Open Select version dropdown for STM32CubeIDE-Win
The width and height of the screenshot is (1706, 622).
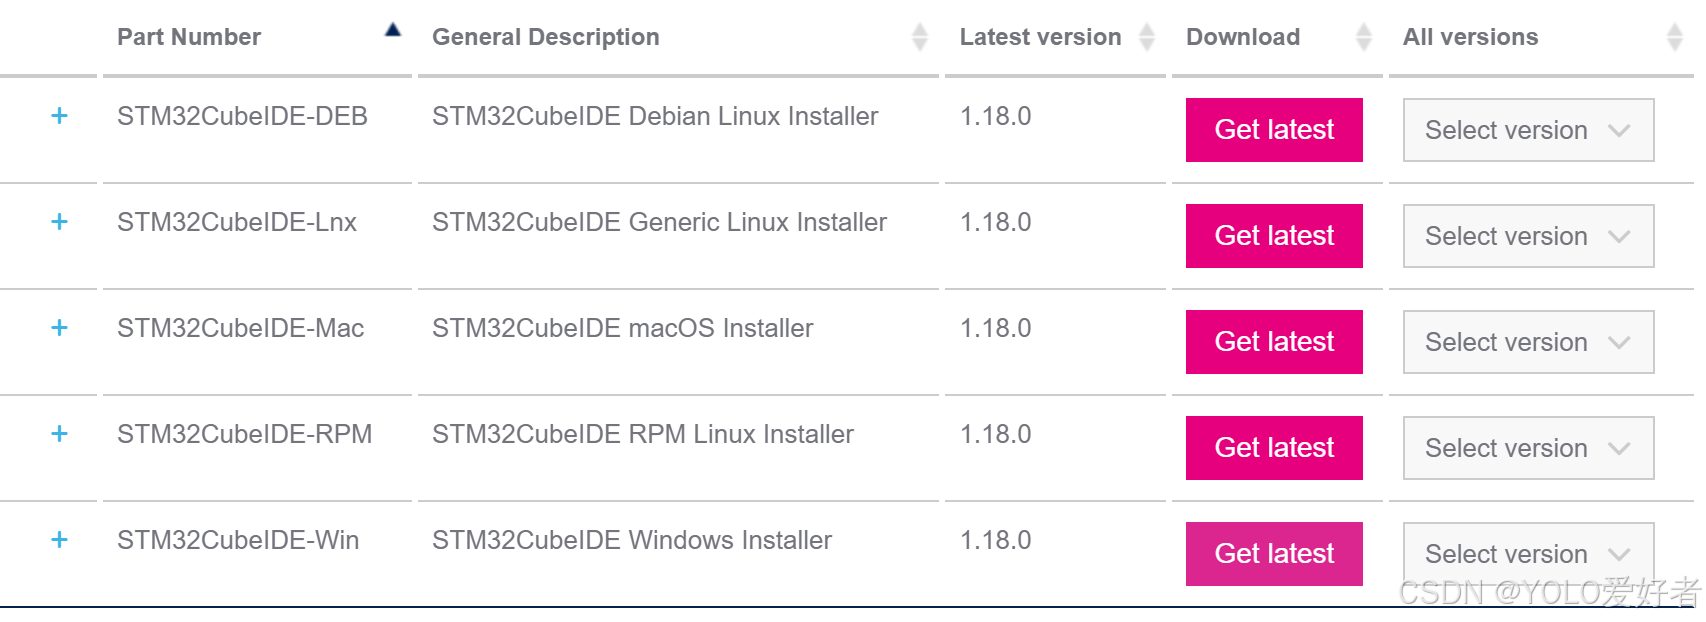click(1528, 554)
